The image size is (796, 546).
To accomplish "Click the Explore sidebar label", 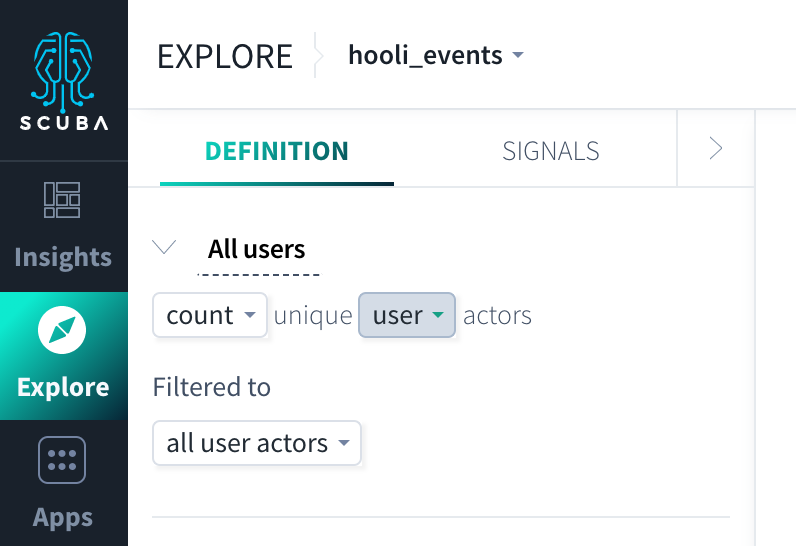I will point(63,387).
